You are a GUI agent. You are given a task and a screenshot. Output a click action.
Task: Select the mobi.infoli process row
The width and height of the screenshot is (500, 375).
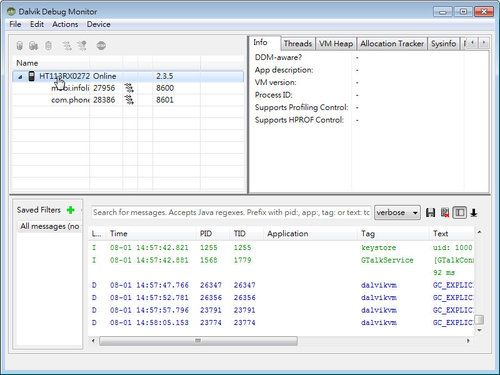click(x=128, y=88)
